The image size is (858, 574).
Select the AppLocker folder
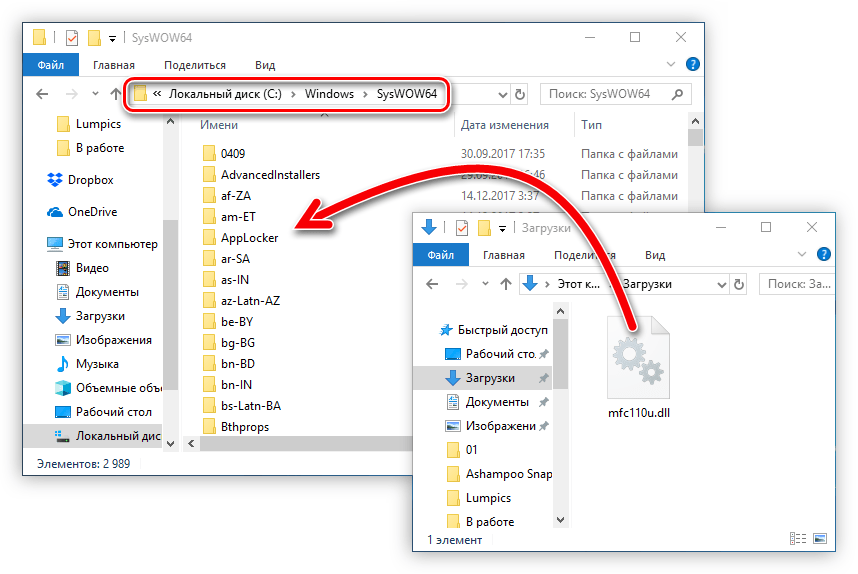[x=249, y=237]
